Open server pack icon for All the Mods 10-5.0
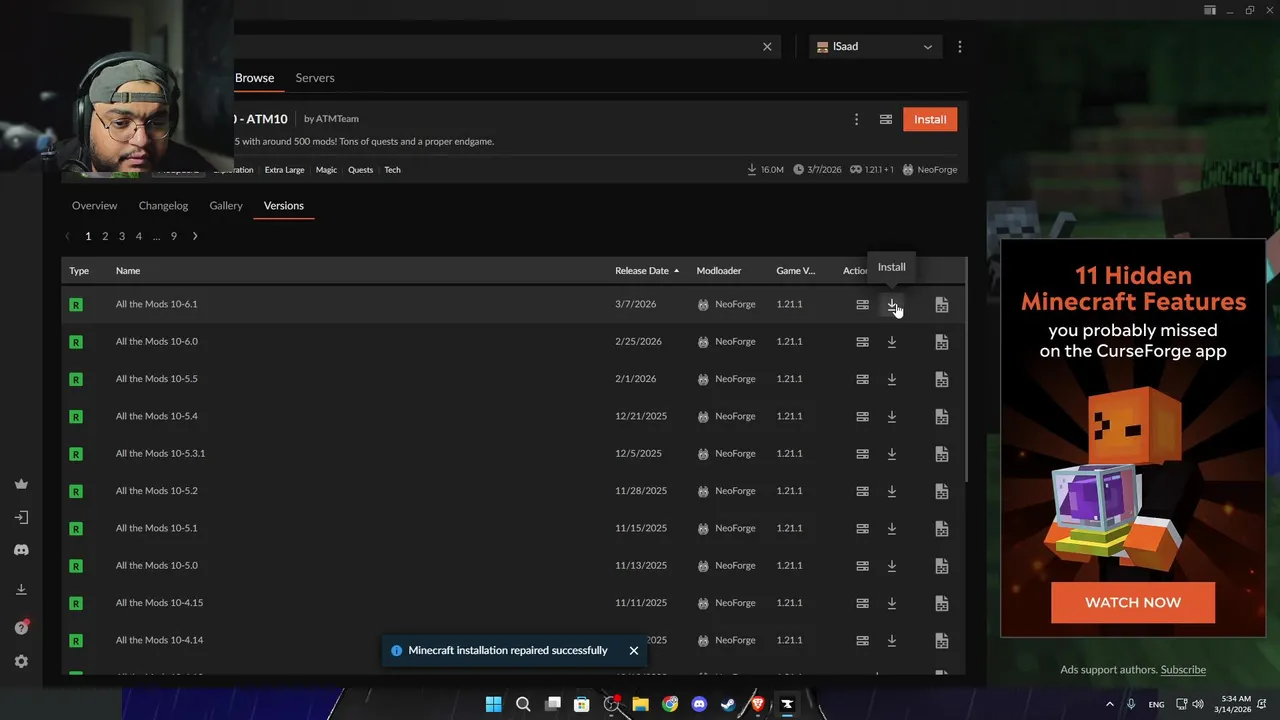 tap(862, 566)
